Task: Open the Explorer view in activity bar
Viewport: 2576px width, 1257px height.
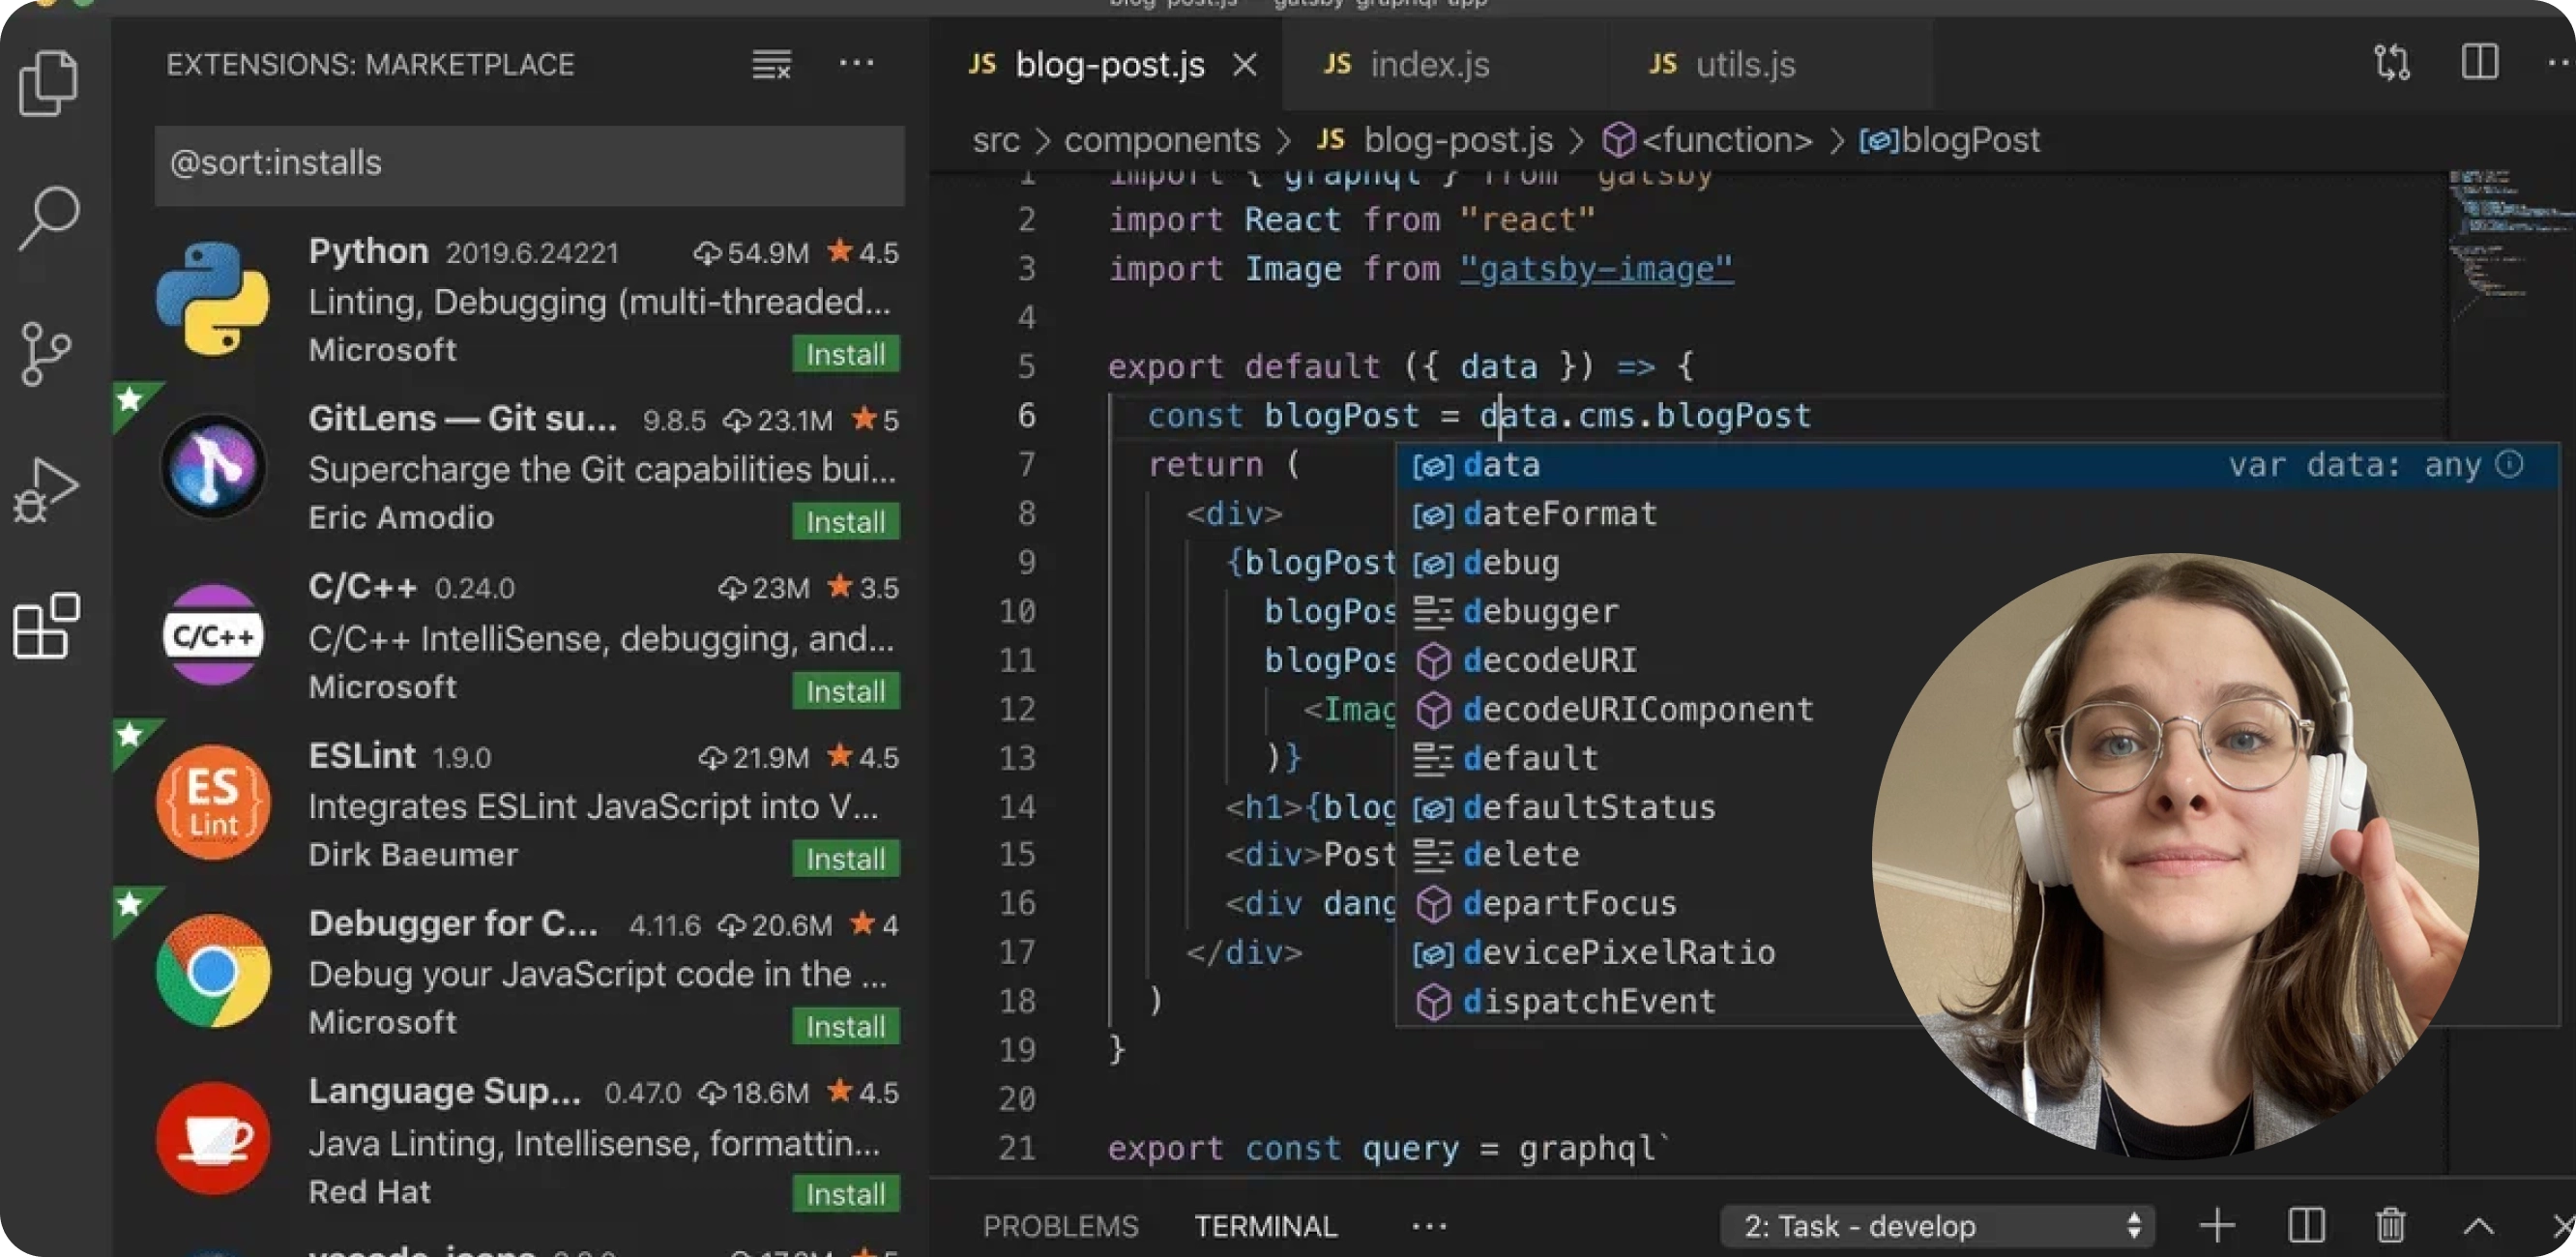Action: [47, 82]
